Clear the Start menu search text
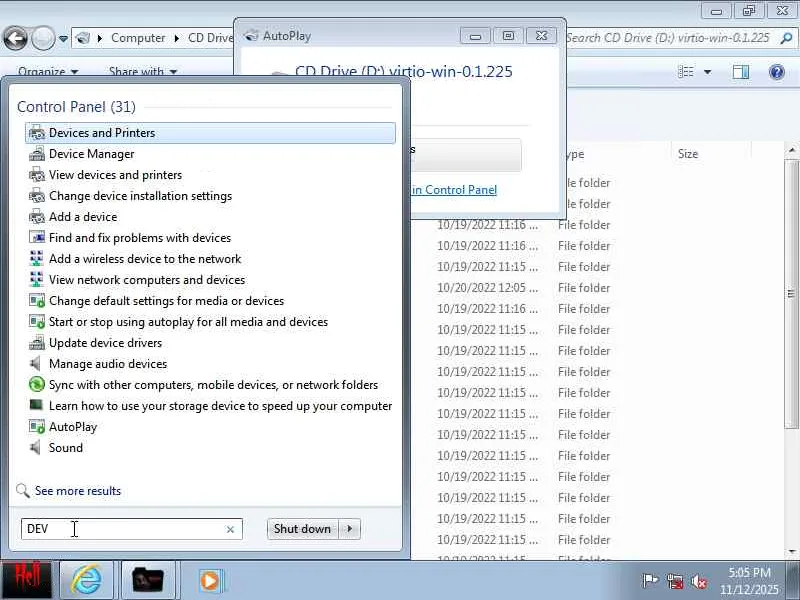 231,530
